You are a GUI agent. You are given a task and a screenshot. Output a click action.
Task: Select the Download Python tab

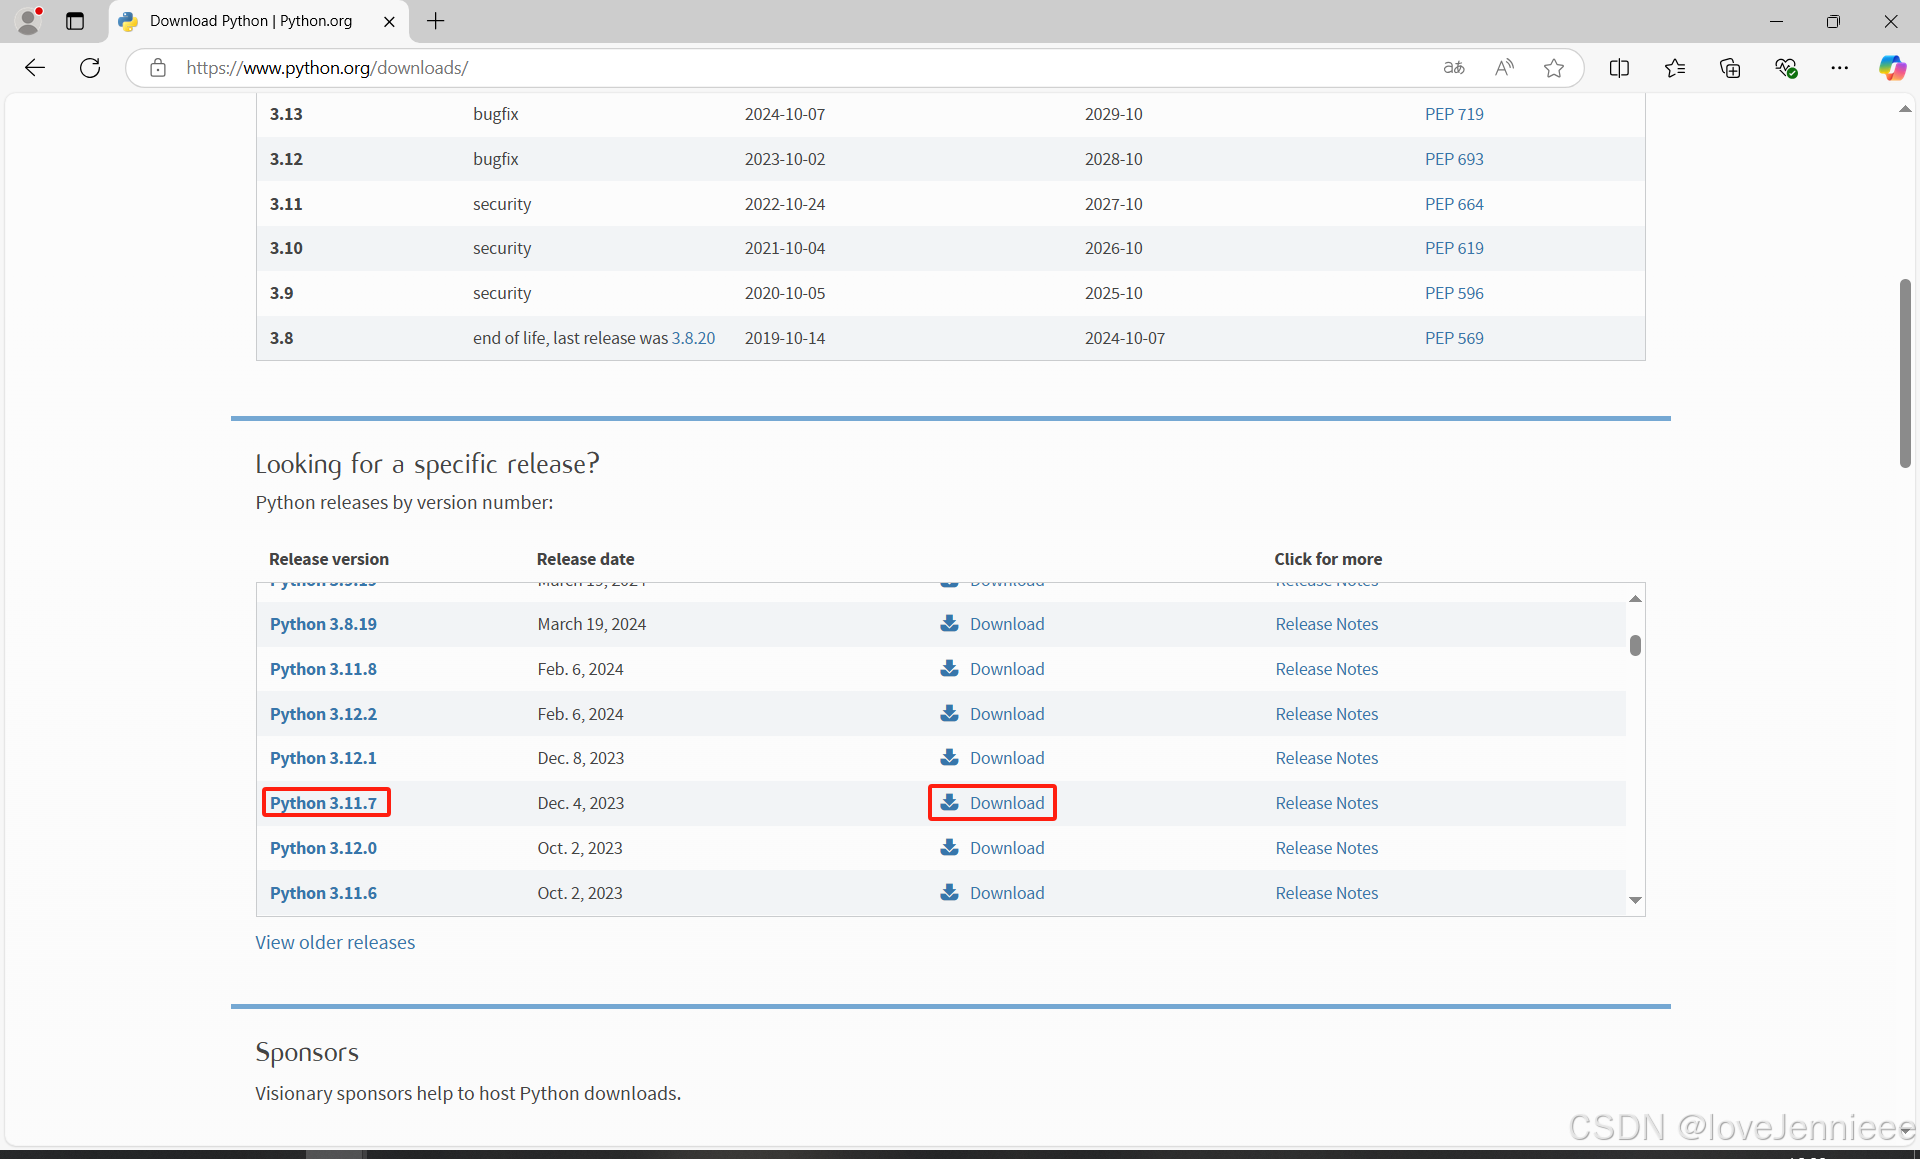point(250,21)
